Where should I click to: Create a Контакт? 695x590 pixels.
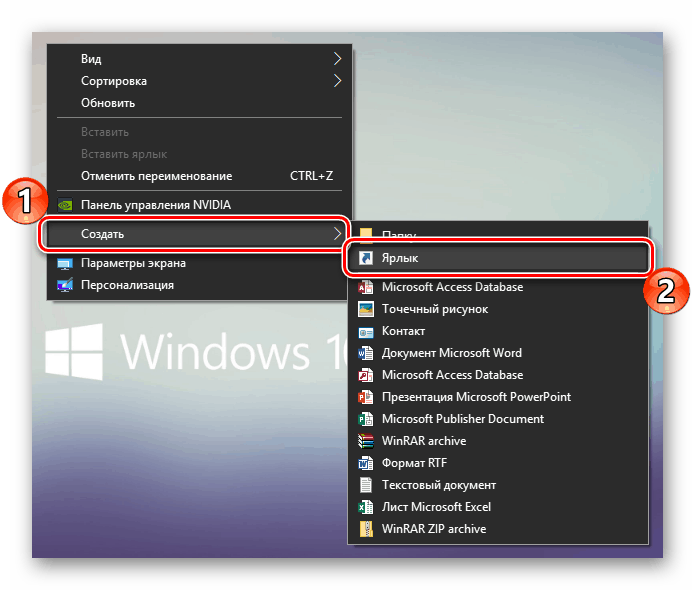tap(498, 331)
